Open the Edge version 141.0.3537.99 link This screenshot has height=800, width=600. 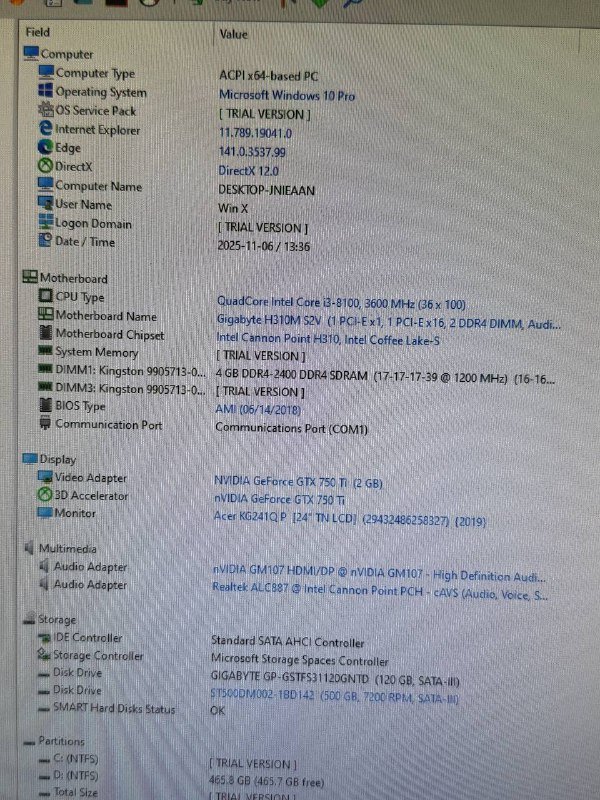pos(252,152)
